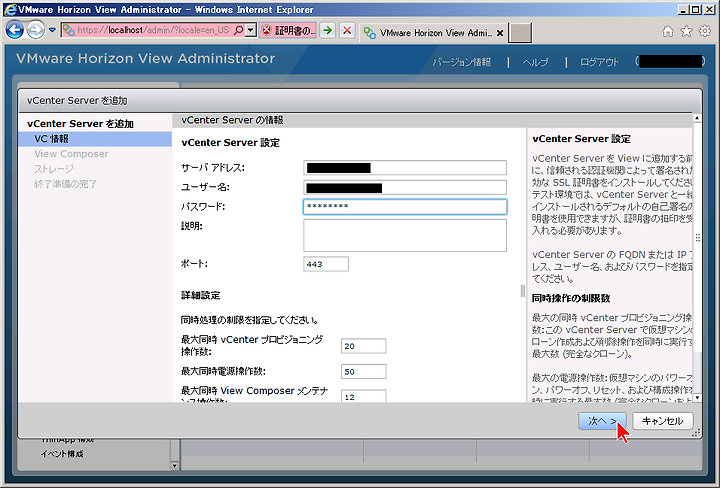Click the ポート field showing 443
720x488 pixels.
[x=326, y=264]
